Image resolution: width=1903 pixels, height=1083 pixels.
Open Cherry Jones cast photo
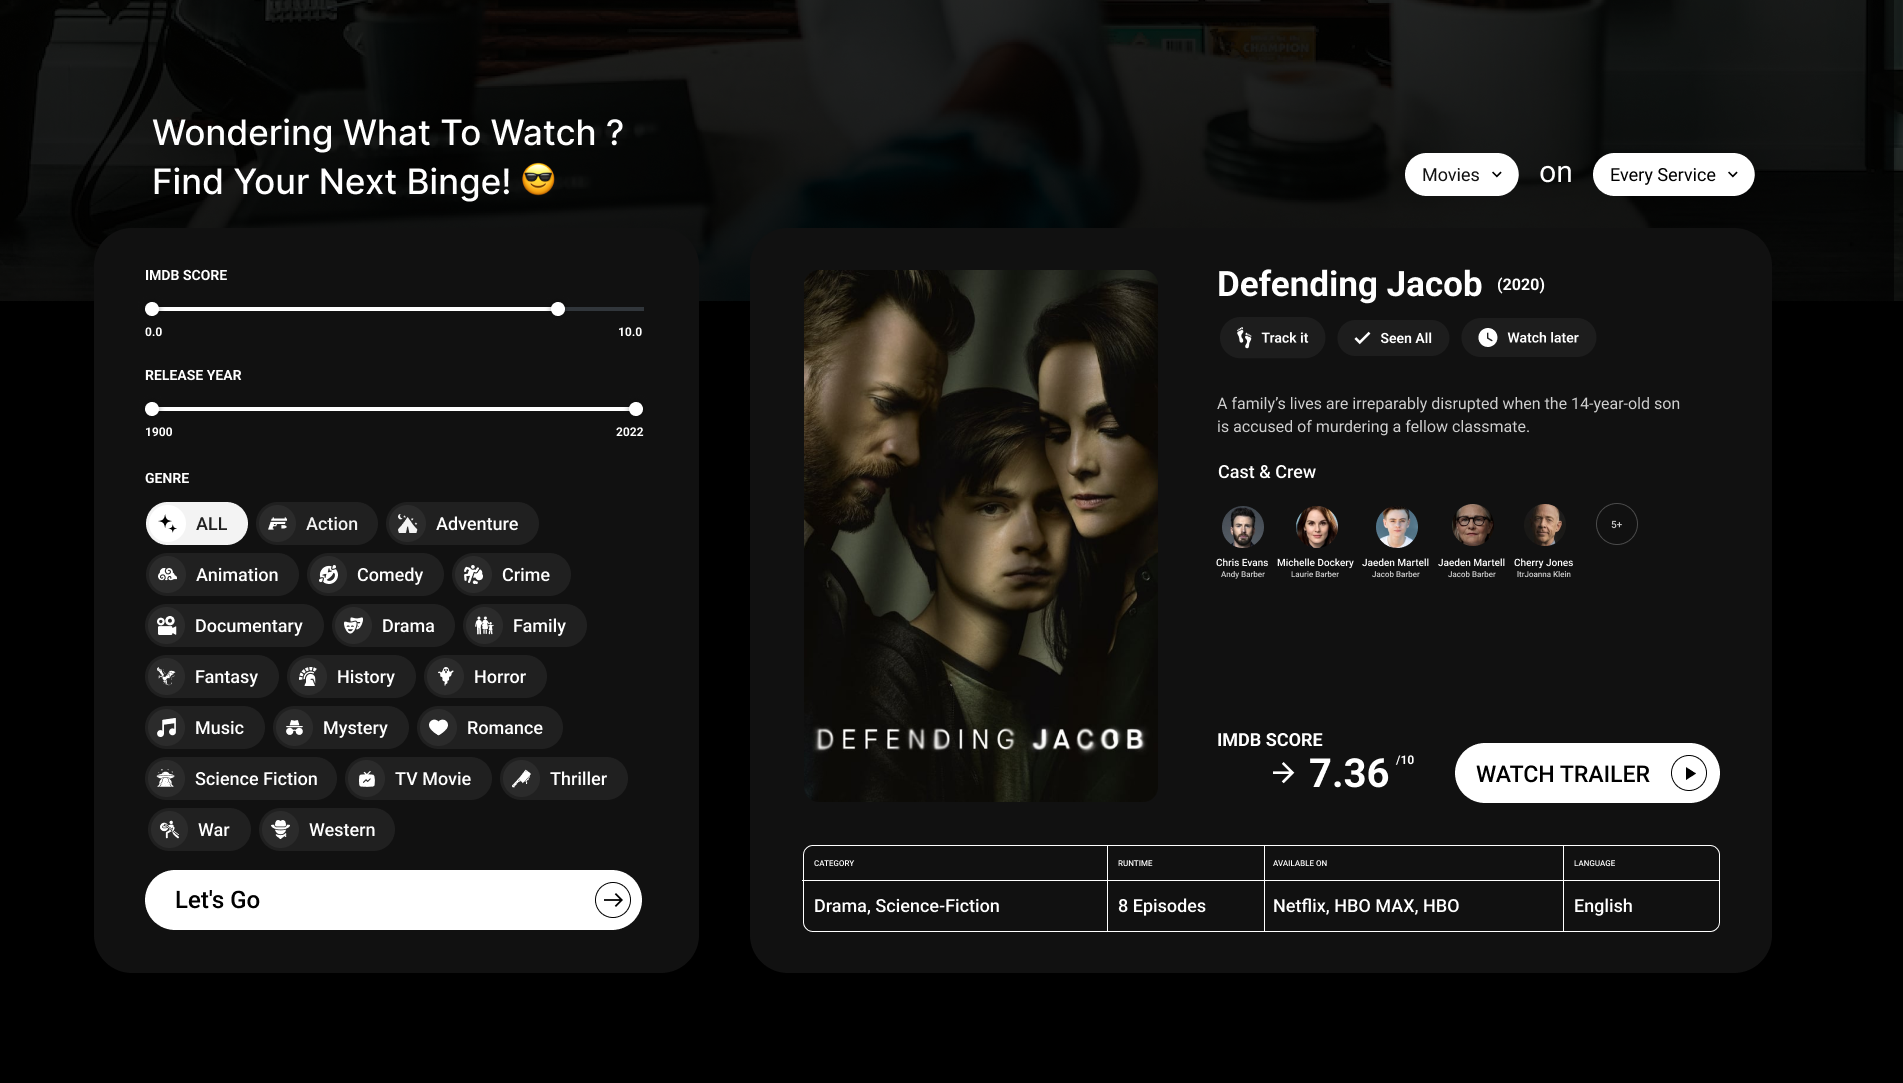pyautogui.click(x=1544, y=526)
